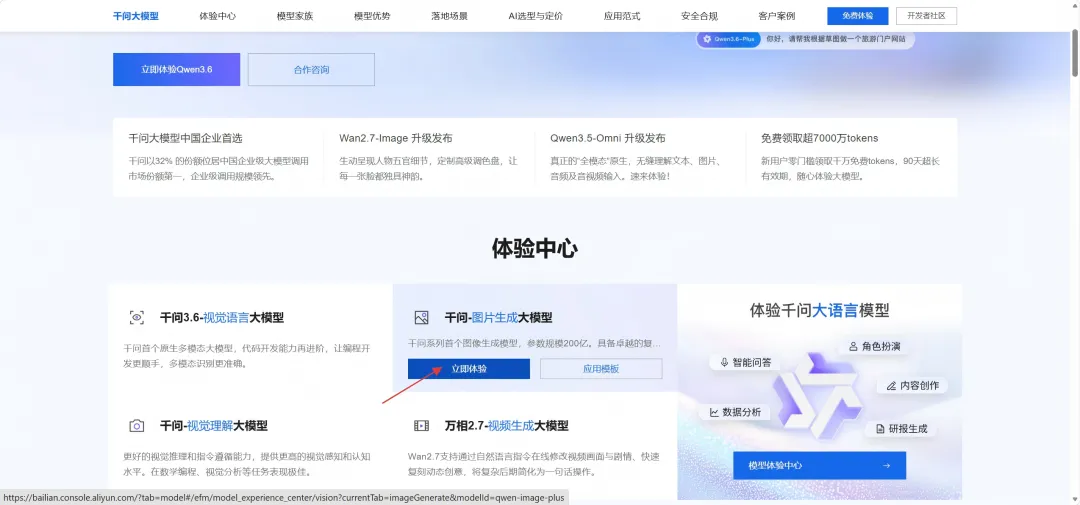1080x505 pixels.
Task: Open 模型家族 navigation item
Action: [x=295, y=16]
